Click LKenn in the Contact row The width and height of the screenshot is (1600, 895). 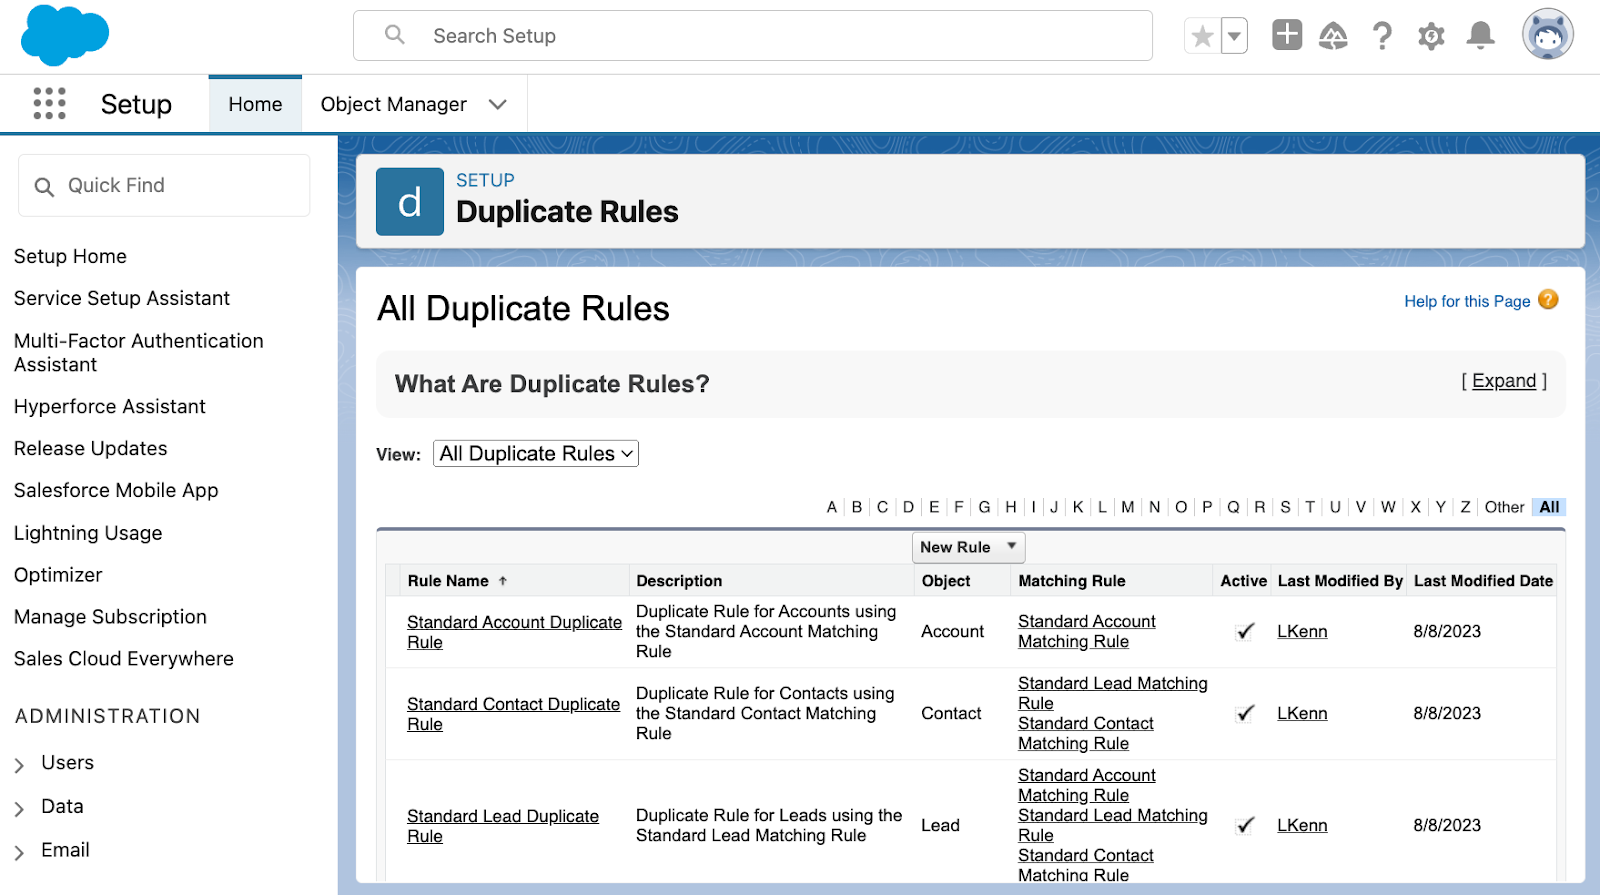tap(1302, 714)
